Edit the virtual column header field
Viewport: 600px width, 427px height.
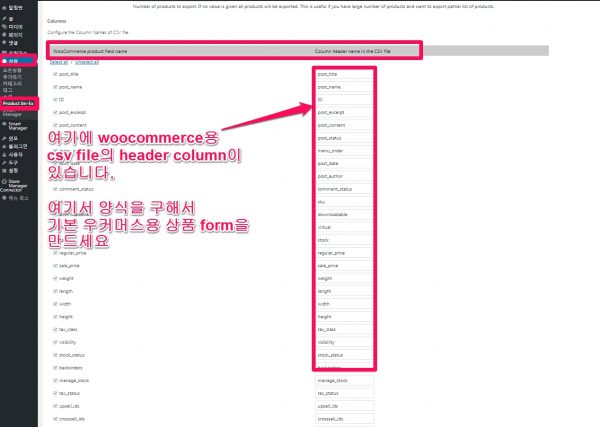pos(345,227)
